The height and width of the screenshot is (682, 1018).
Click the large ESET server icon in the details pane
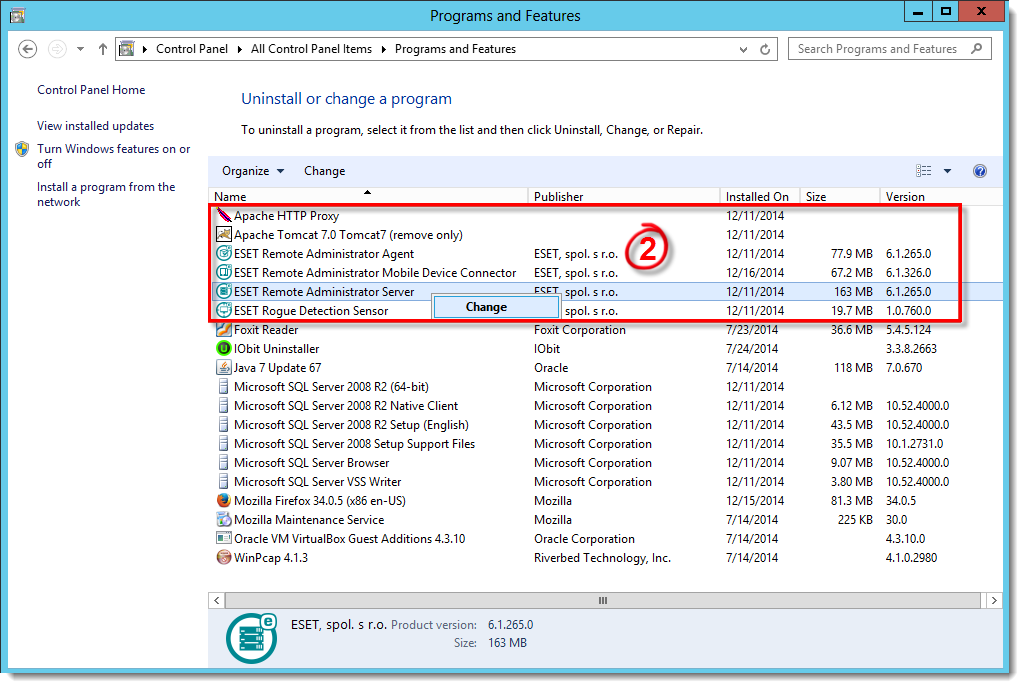coord(251,638)
